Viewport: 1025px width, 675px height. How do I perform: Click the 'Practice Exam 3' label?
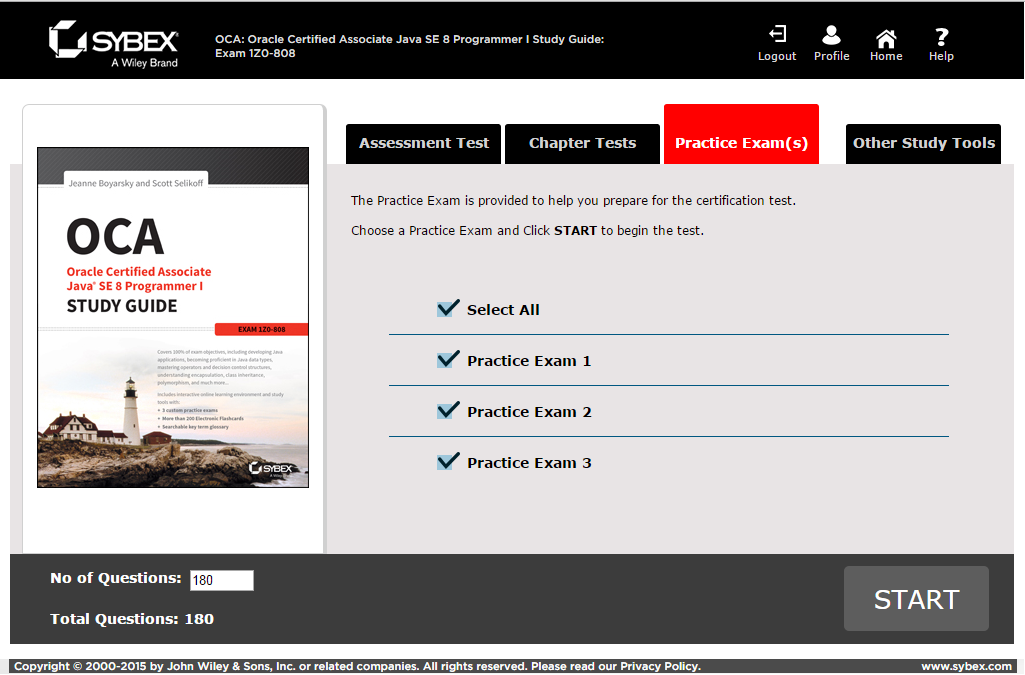[529, 463]
